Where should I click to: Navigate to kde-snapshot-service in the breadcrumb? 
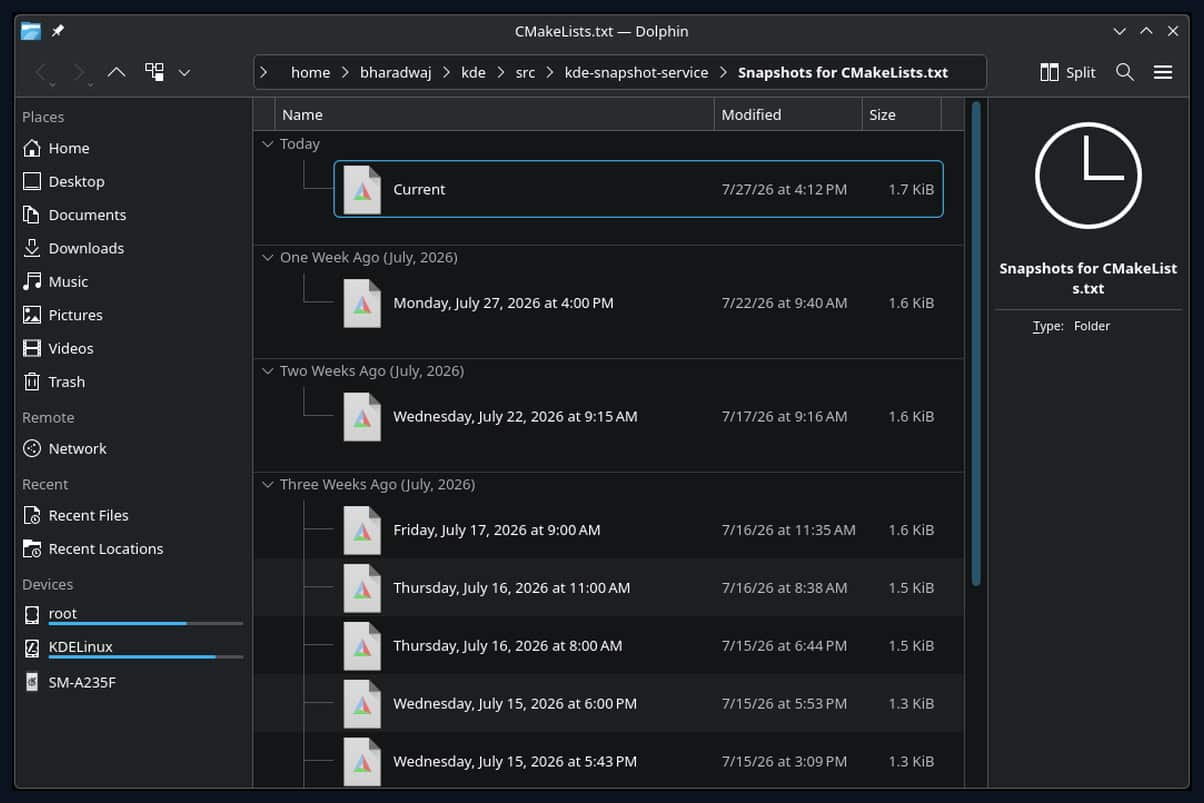(x=636, y=72)
